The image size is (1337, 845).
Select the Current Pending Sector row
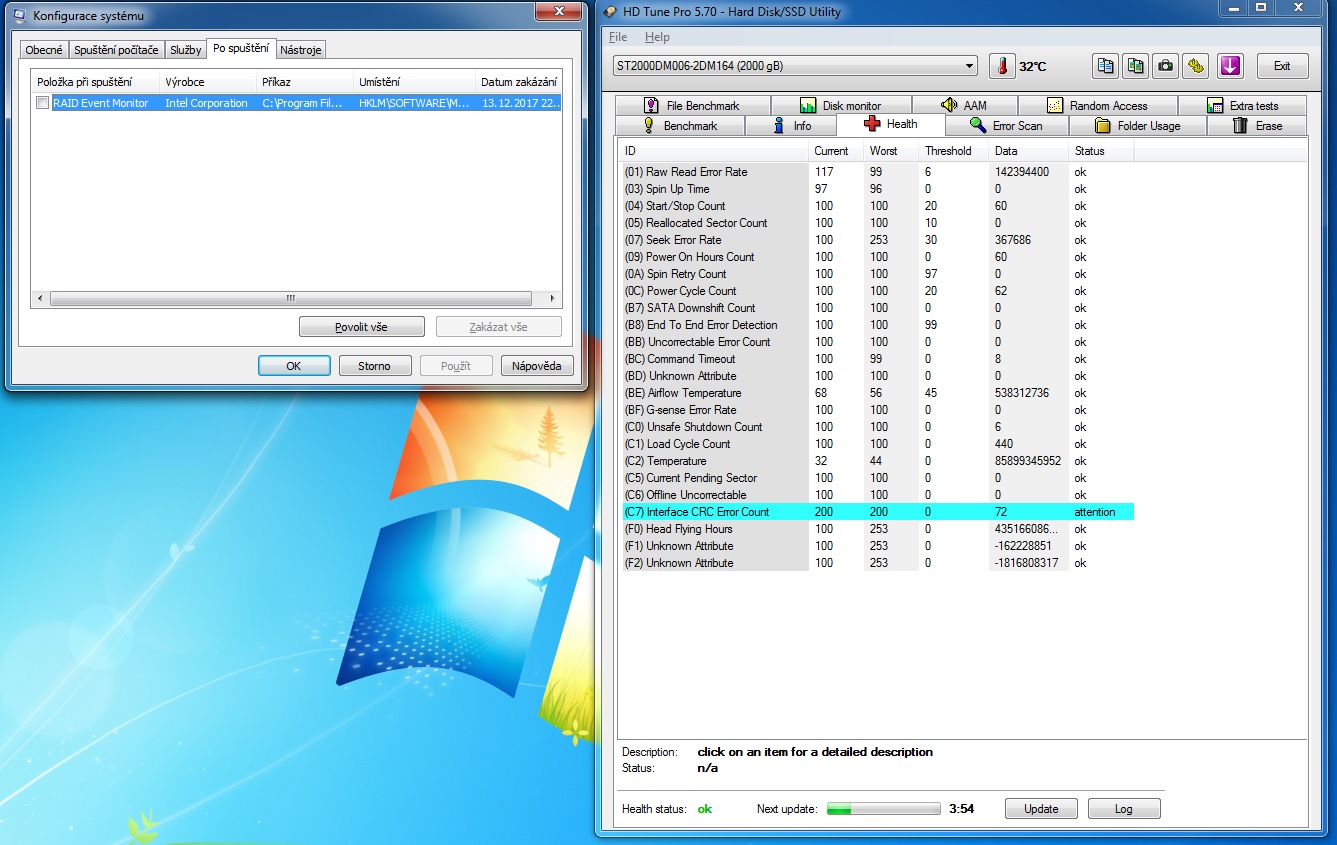pyautogui.click(x=876, y=478)
